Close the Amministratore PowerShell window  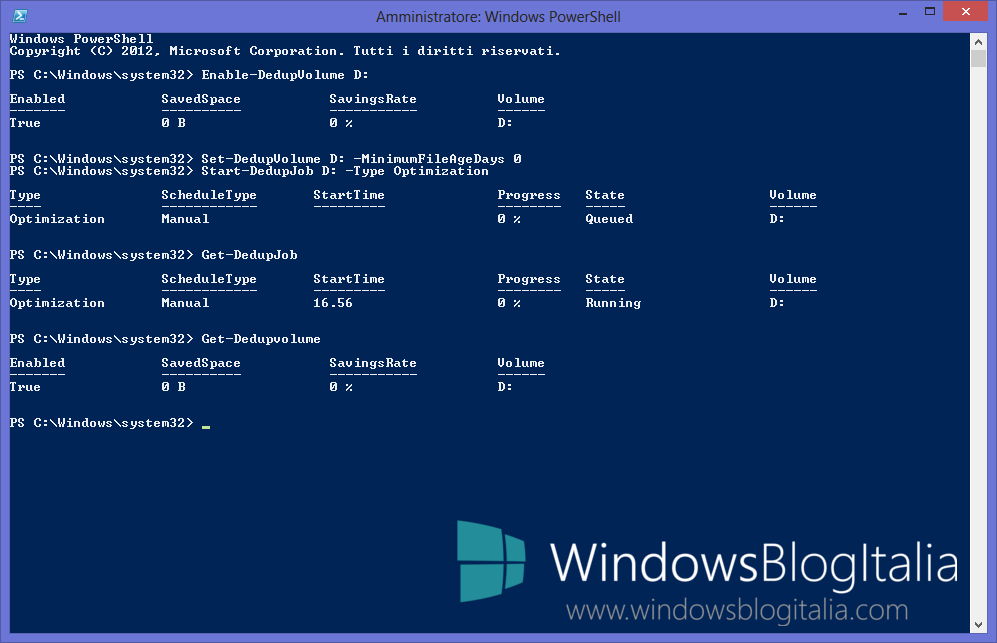pyautogui.click(x=966, y=12)
